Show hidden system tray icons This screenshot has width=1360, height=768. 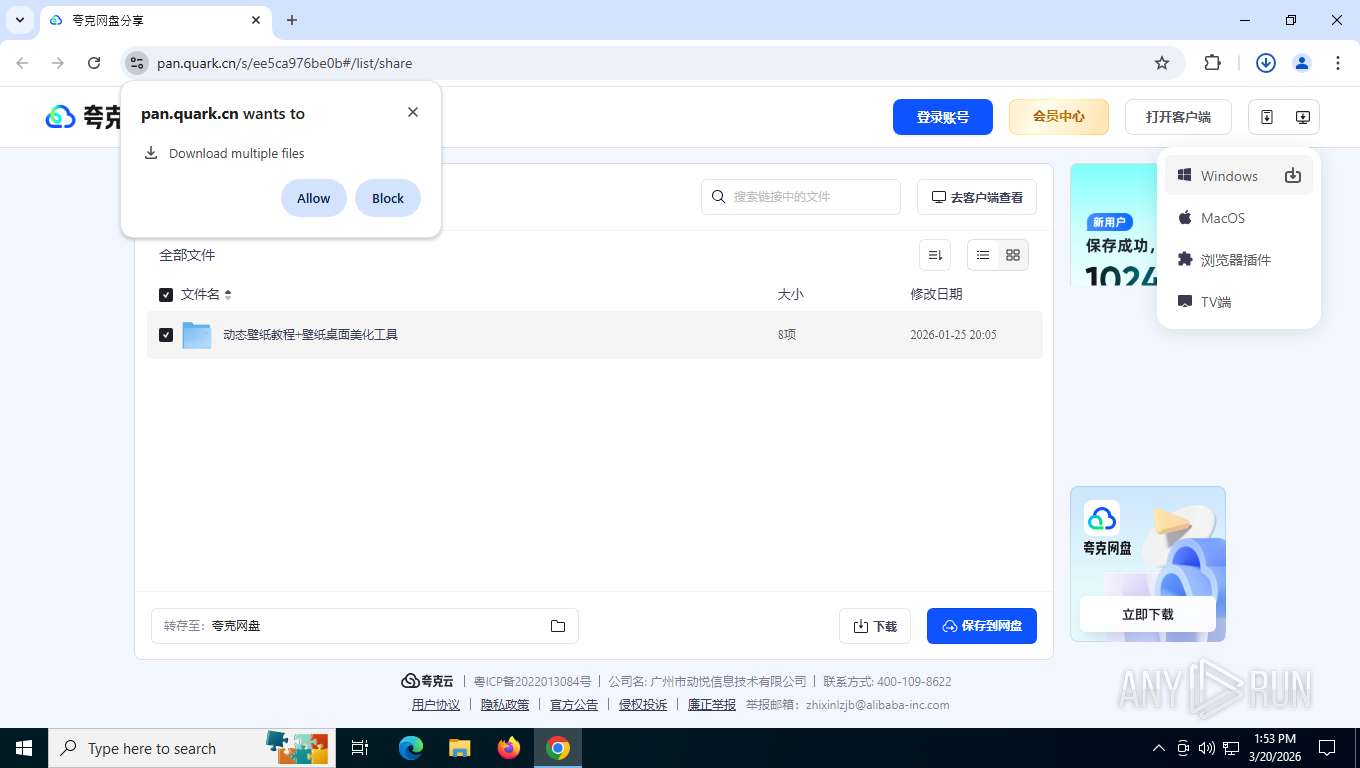[1159, 748]
